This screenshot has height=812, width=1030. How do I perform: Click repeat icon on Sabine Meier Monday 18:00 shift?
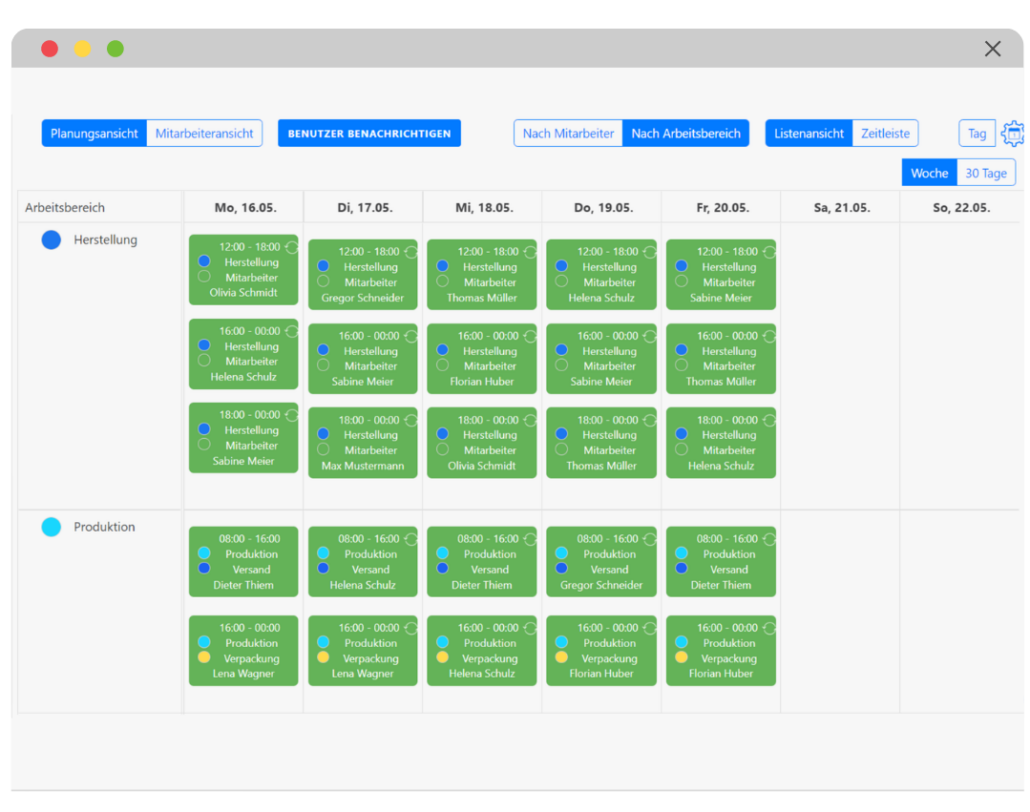(x=292, y=415)
